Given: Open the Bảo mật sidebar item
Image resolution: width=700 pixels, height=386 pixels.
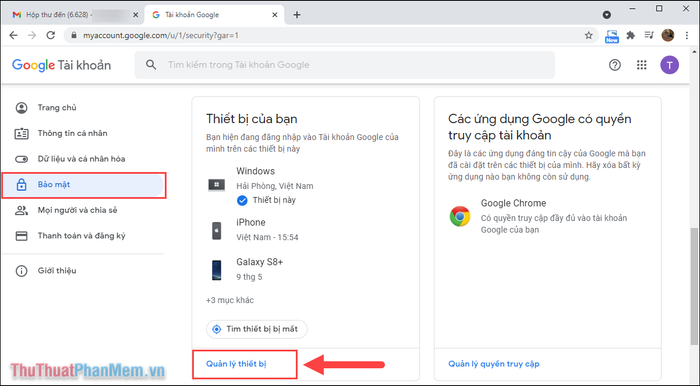Looking at the screenshot, I should pyautogui.click(x=83, y=185).
